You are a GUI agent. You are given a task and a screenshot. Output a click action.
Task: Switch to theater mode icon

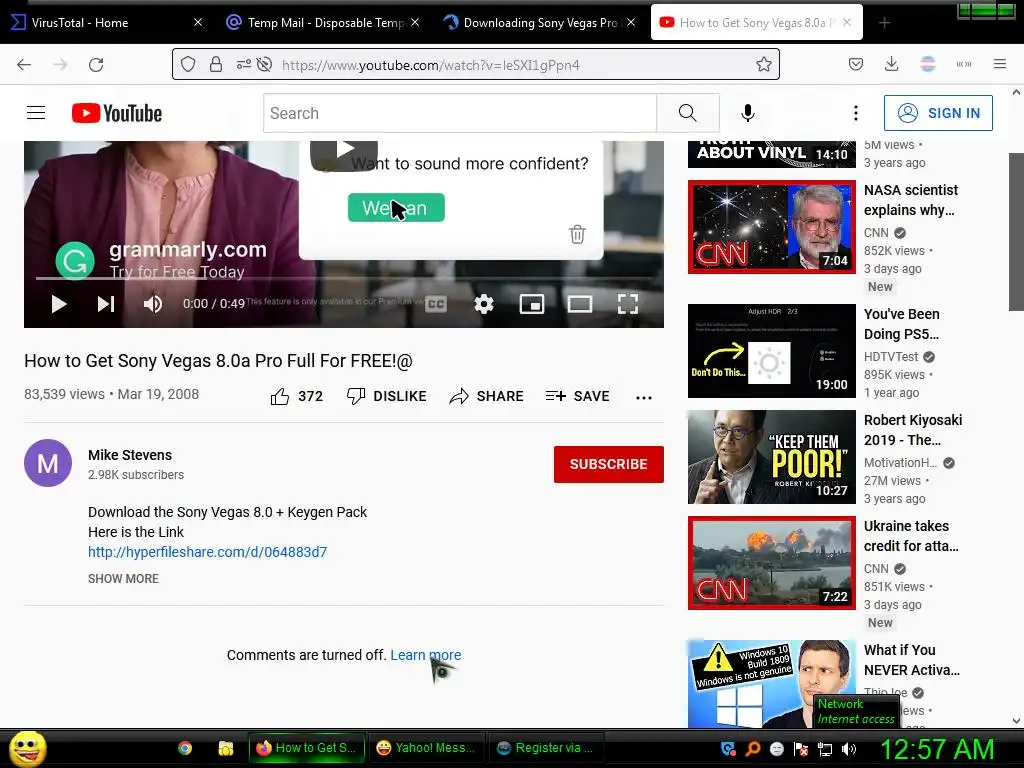tap(580, 304)
